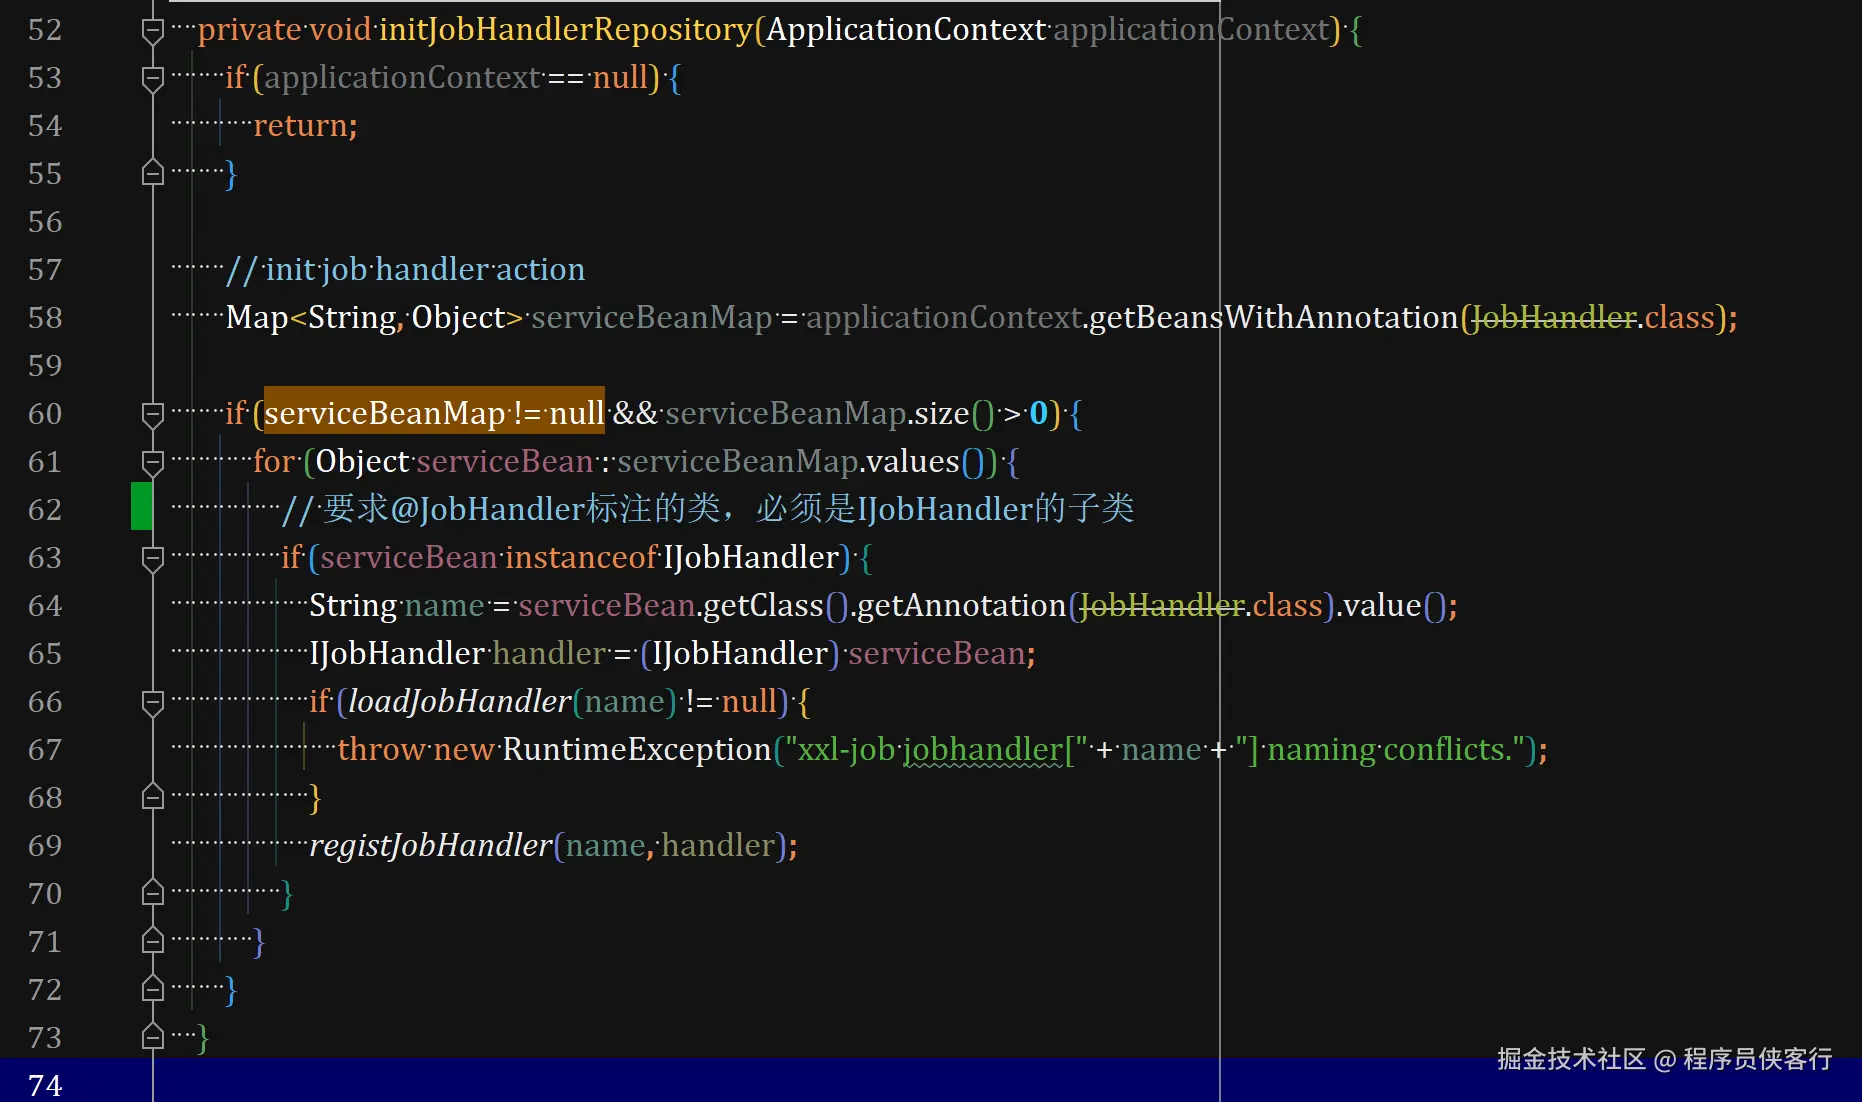Click the strikethrough JobHandler.class on line 58
This screenshot has height=1102, width=1862.
point(1594,318)
